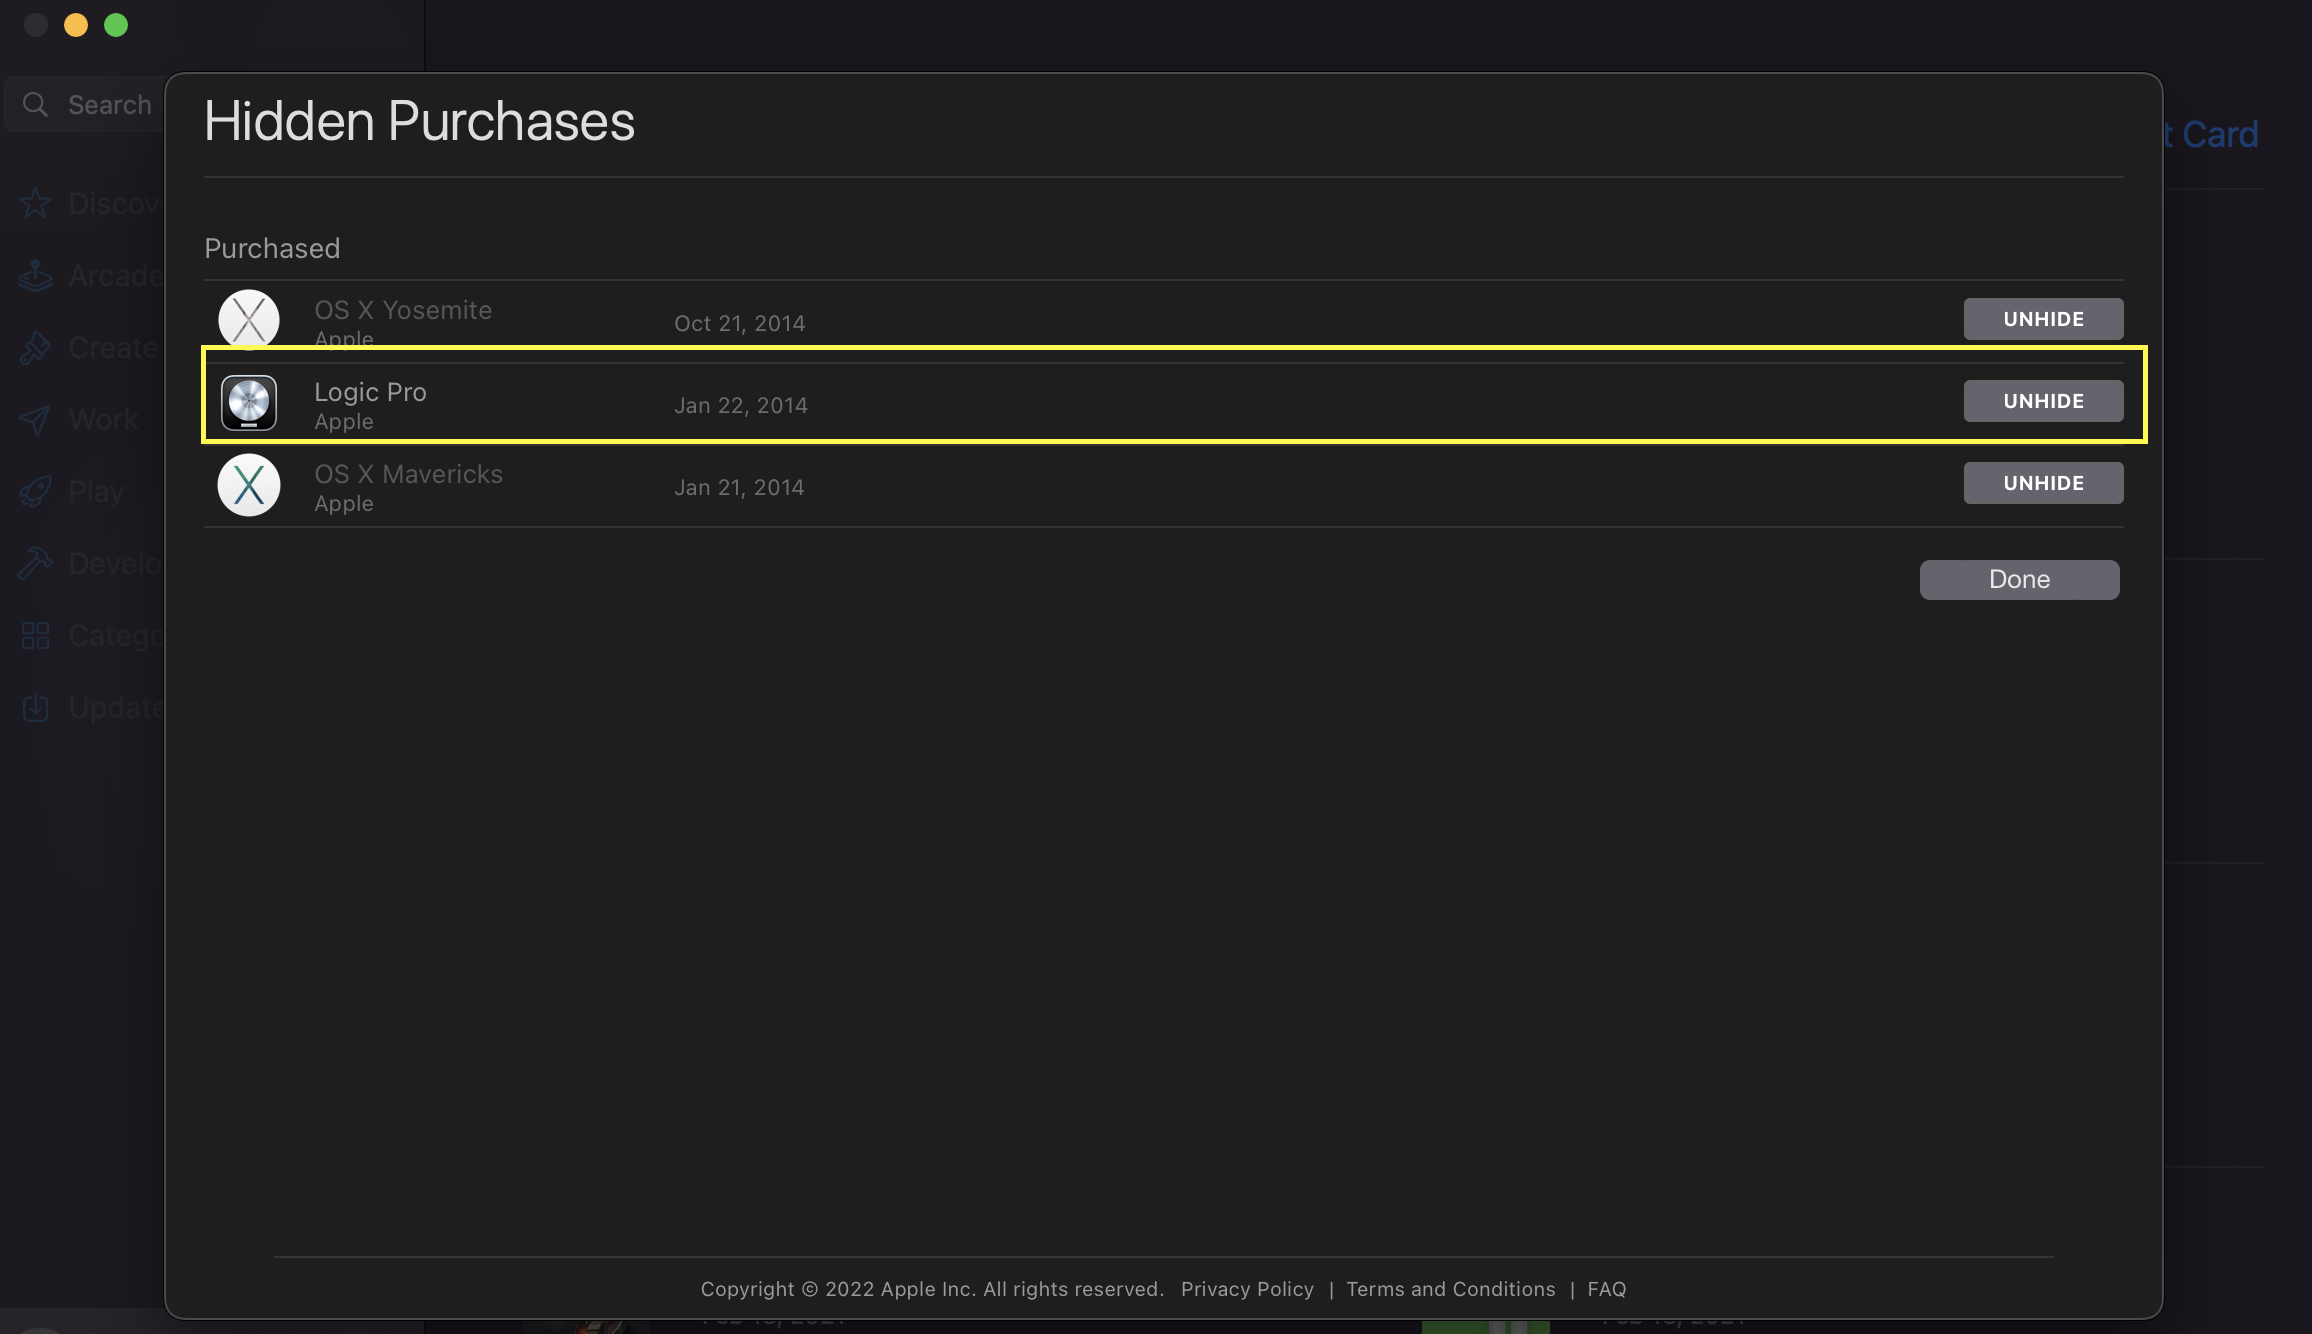Click the Develop hammer icon in sidebar
Viewport: 2312px width, 1334px height.
coord(36,564)
